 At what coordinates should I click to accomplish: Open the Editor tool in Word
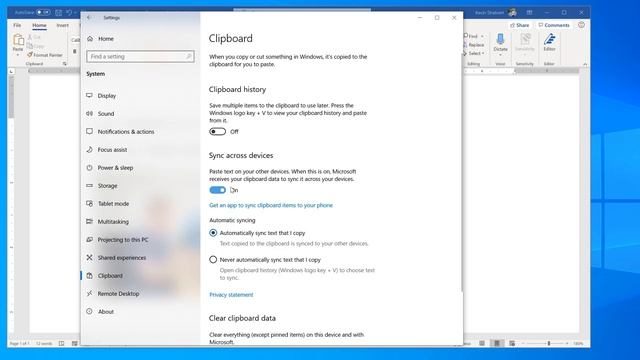click(549, 42)
